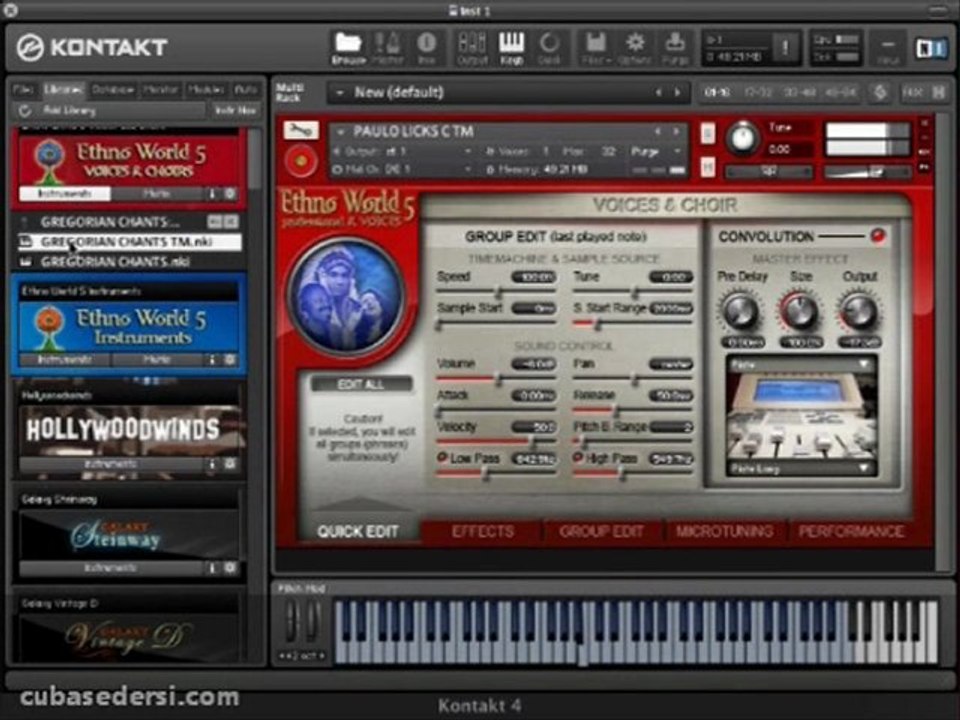Screen dimensions: 960x720
Task: Open the instrument Purge dropdown
Action: click(678, 151)
